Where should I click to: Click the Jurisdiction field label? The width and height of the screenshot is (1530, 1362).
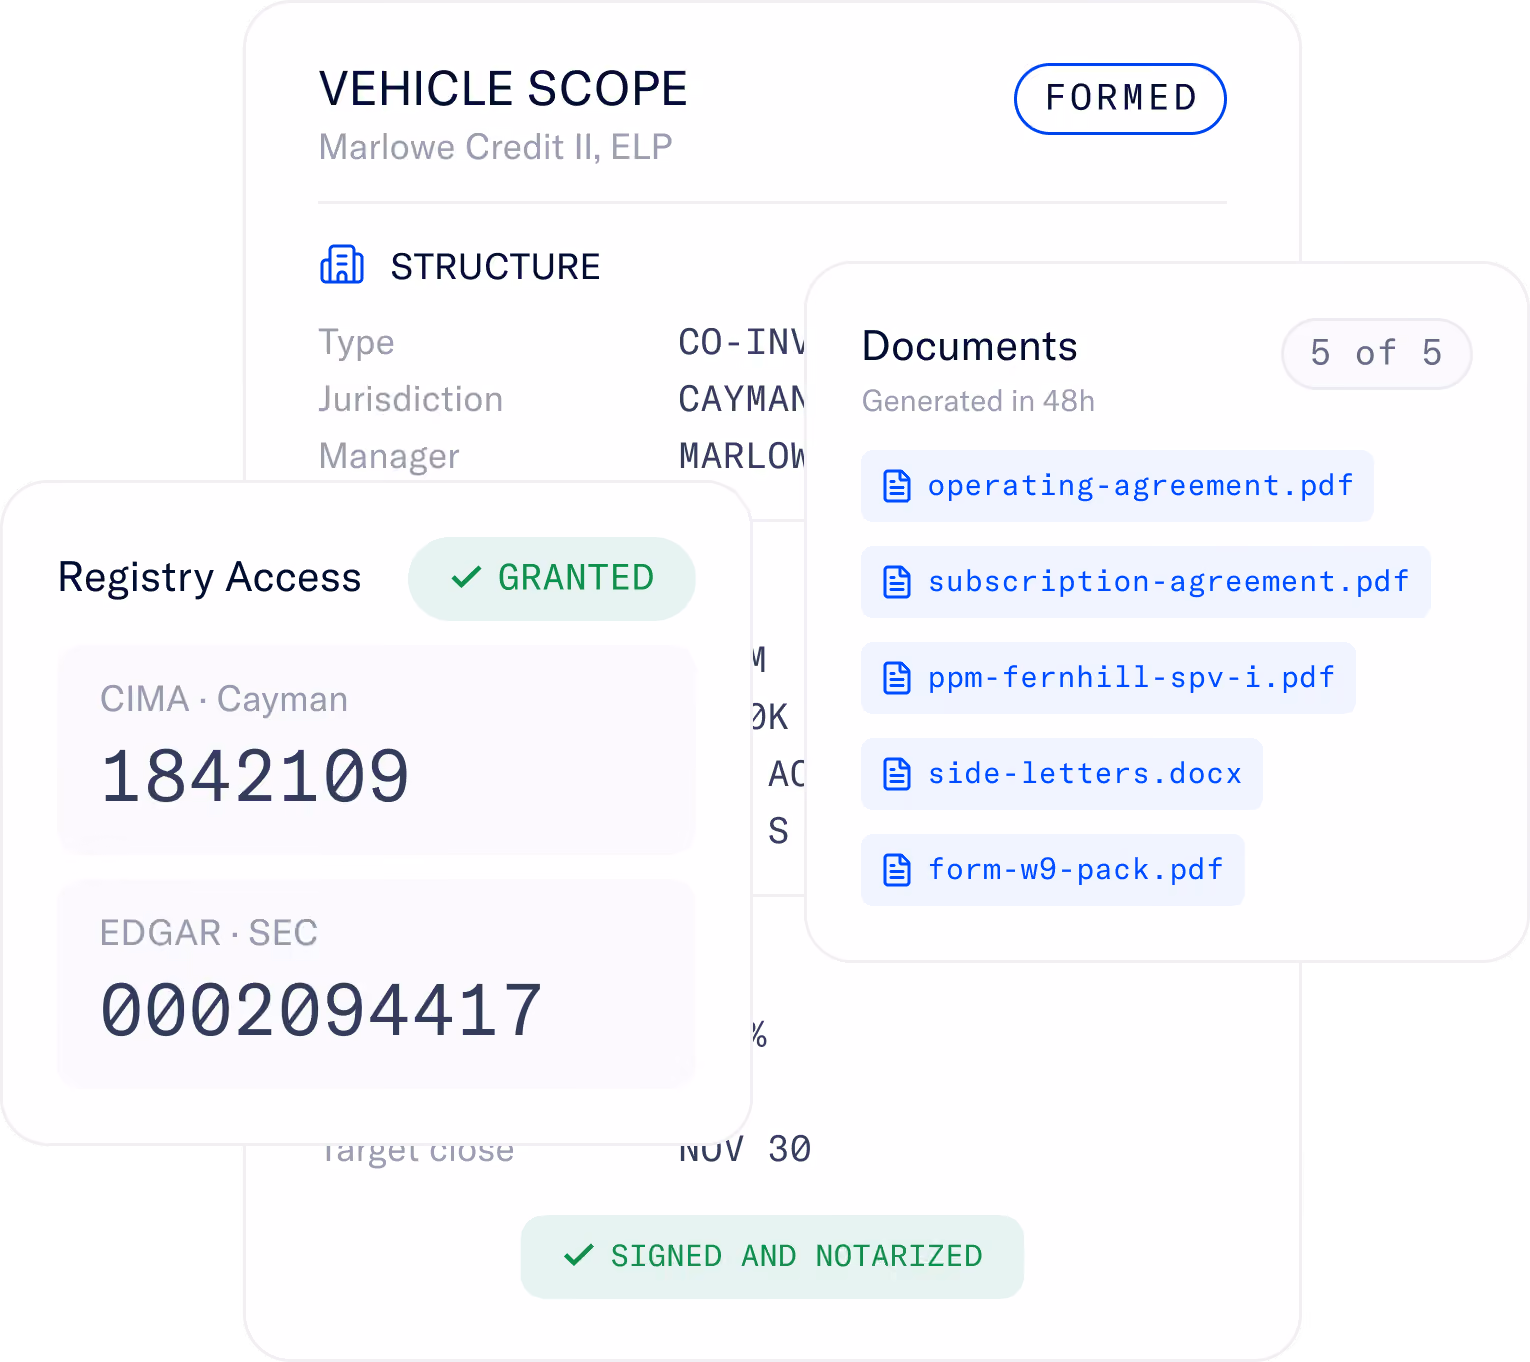click(x=411, y=400)
